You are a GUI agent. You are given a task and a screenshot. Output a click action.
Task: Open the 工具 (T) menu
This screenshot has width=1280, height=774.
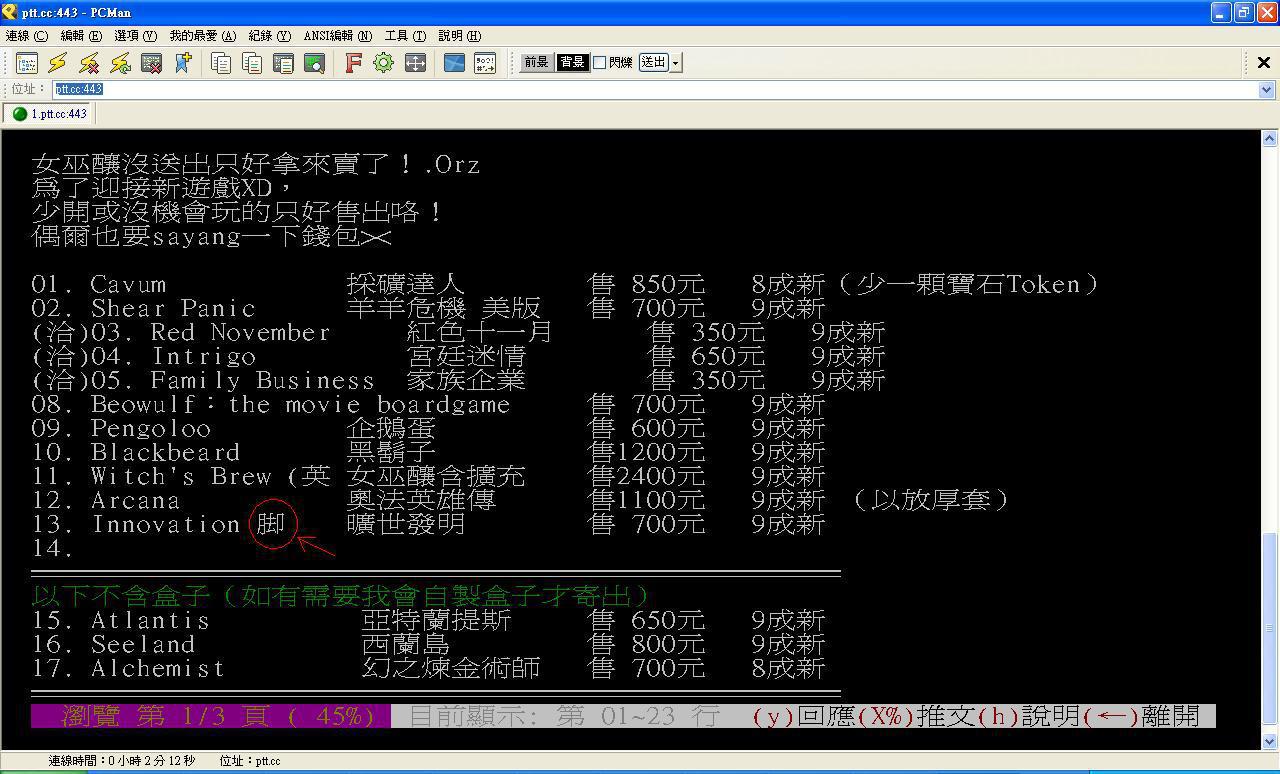[x=405, y=36]
